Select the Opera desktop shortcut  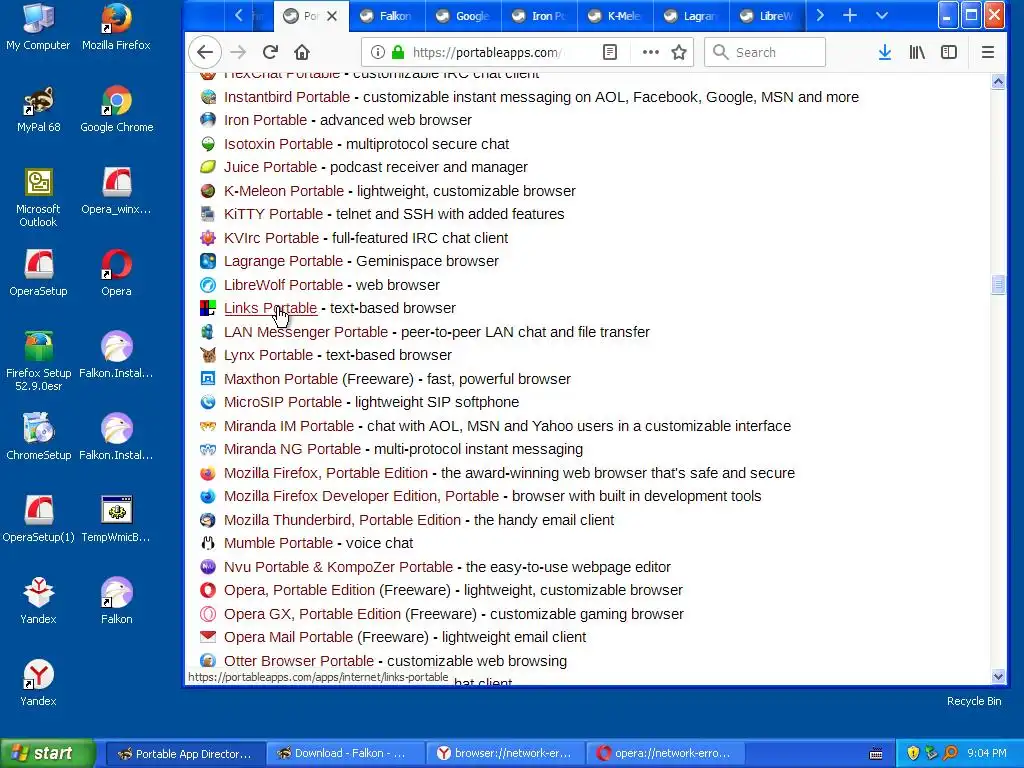[116, 272]
